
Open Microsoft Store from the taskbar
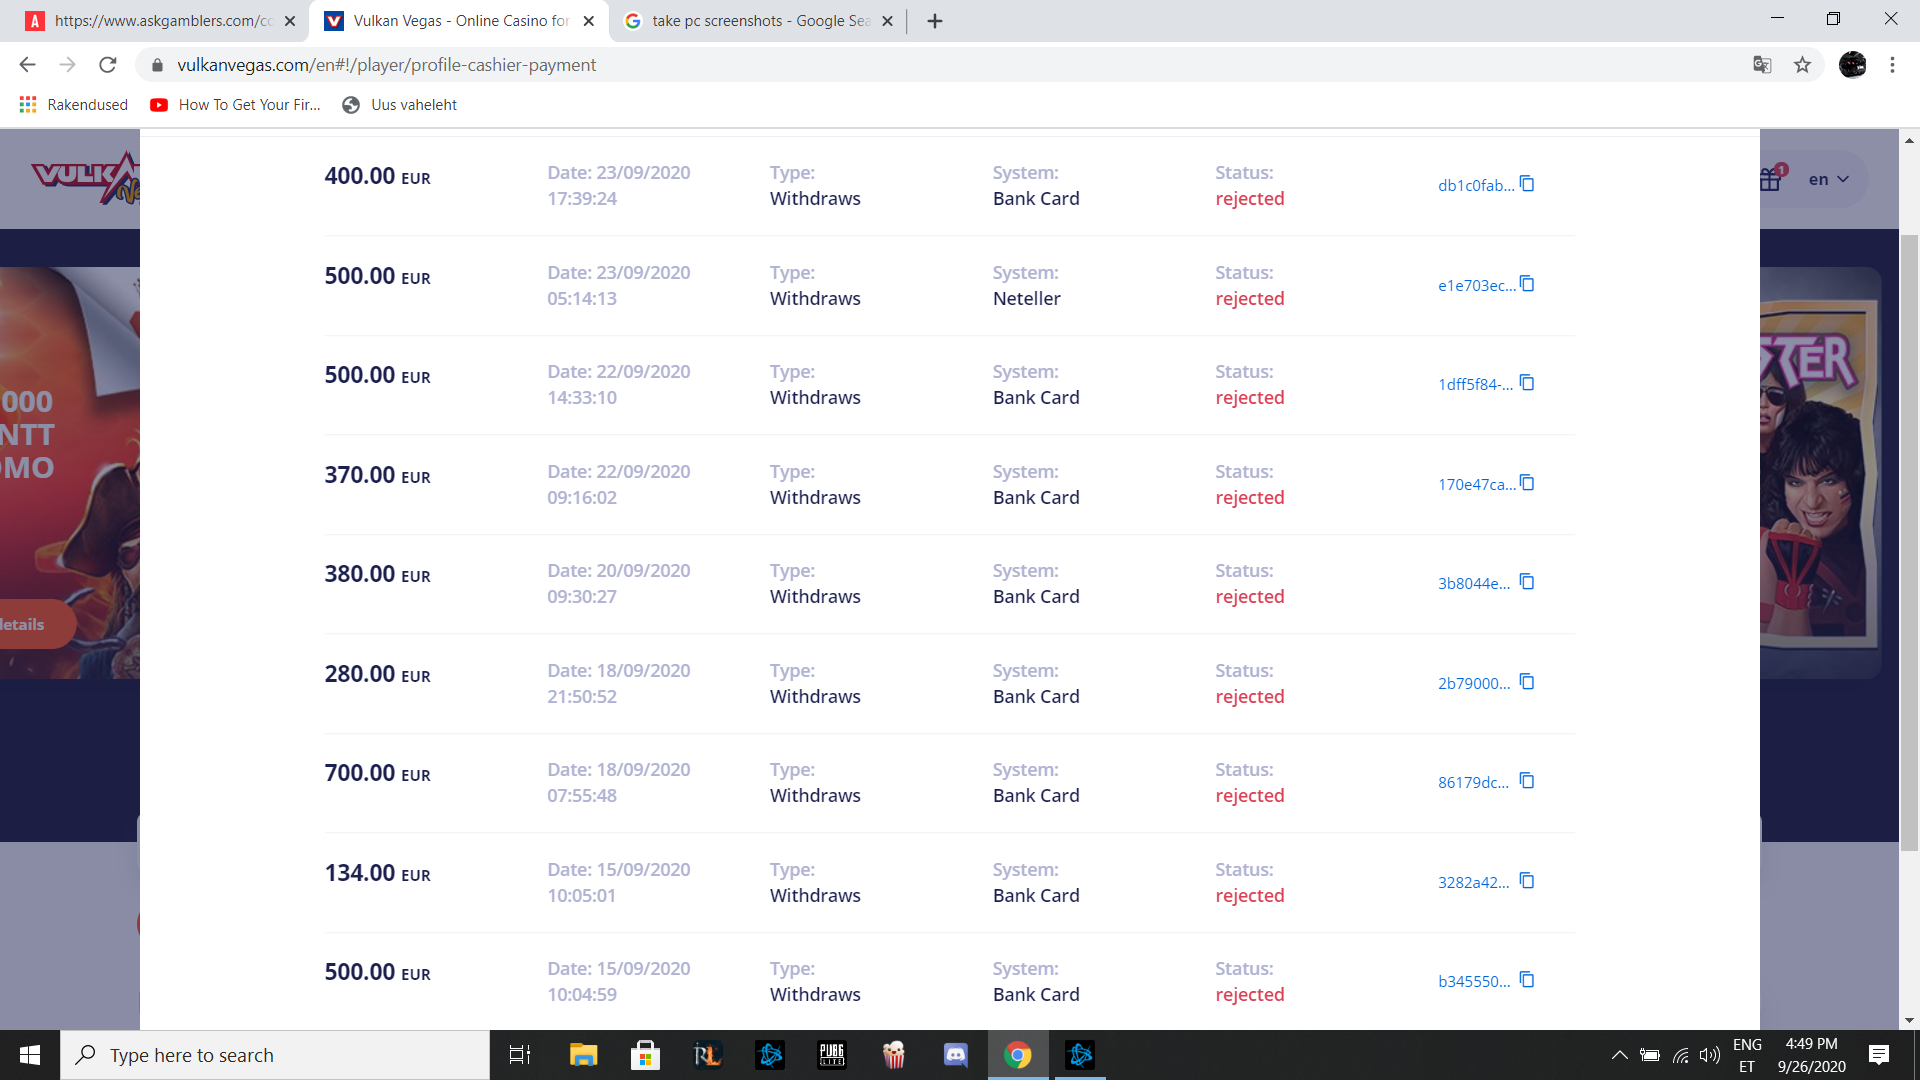pyautogui.click(x=645, y=1055)
